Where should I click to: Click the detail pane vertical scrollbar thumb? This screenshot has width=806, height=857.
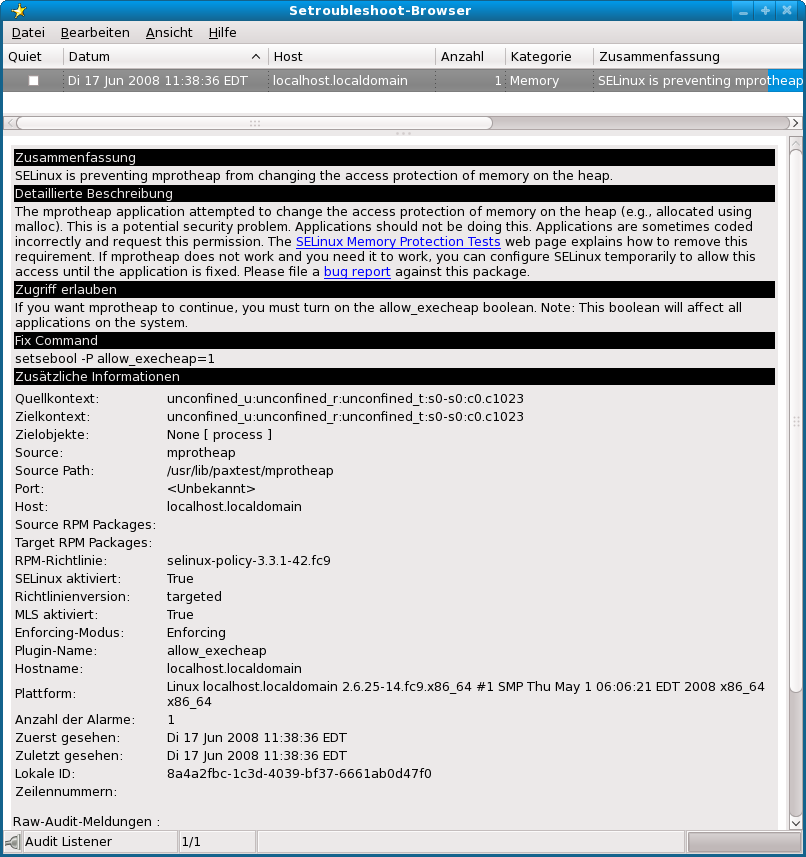click(x=796, y=421)
